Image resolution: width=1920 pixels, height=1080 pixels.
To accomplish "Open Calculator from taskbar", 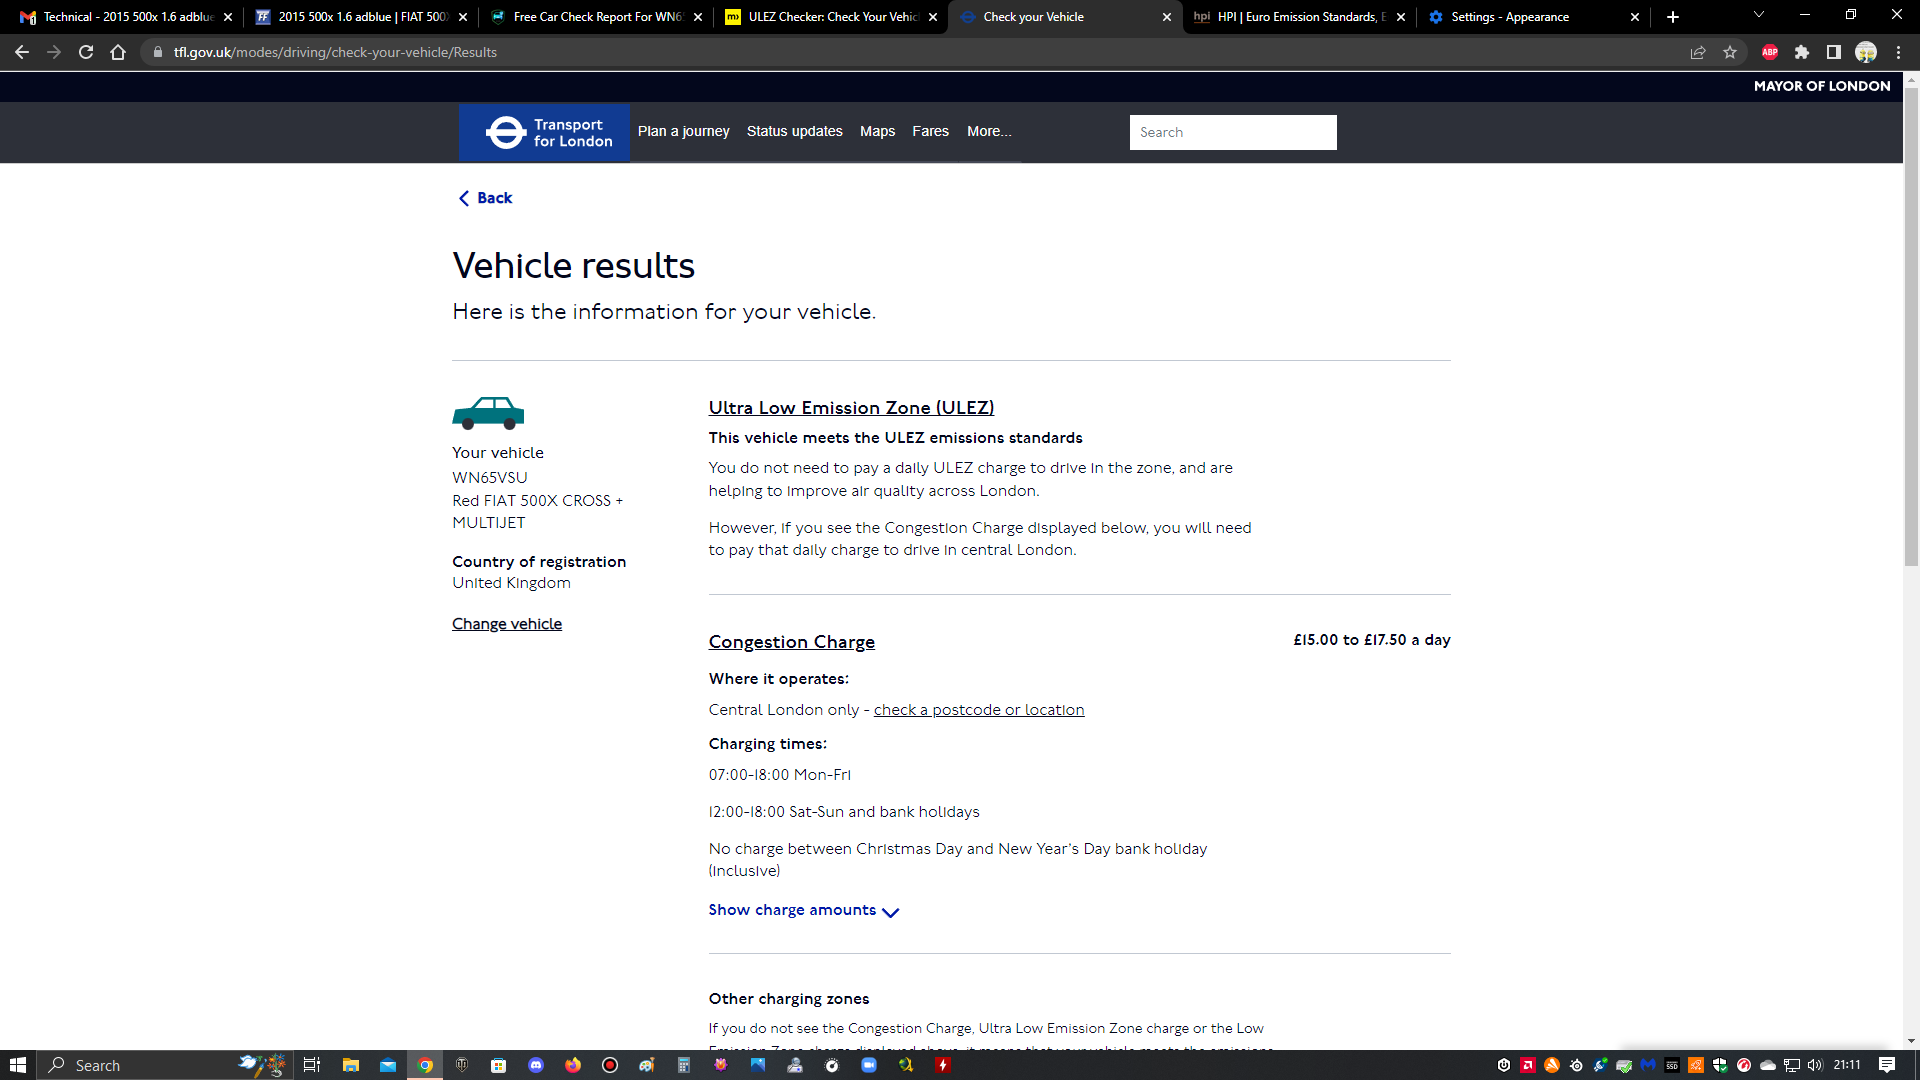I will [684, 1065].
